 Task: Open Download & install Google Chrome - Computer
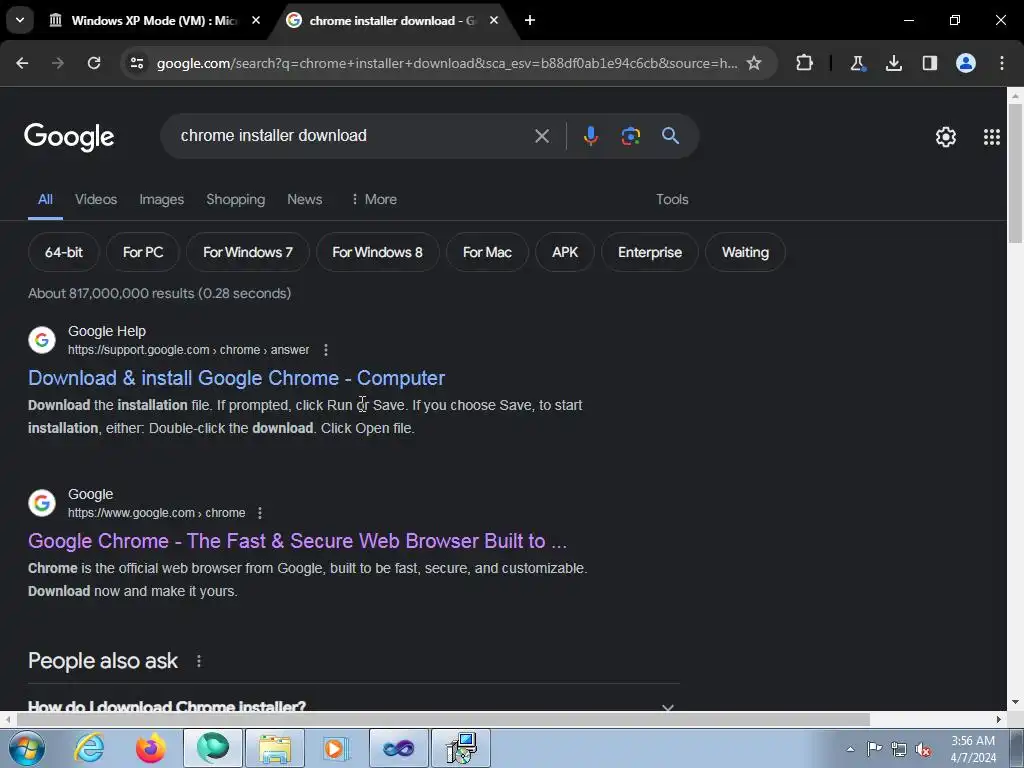click(x=236, y=377)
